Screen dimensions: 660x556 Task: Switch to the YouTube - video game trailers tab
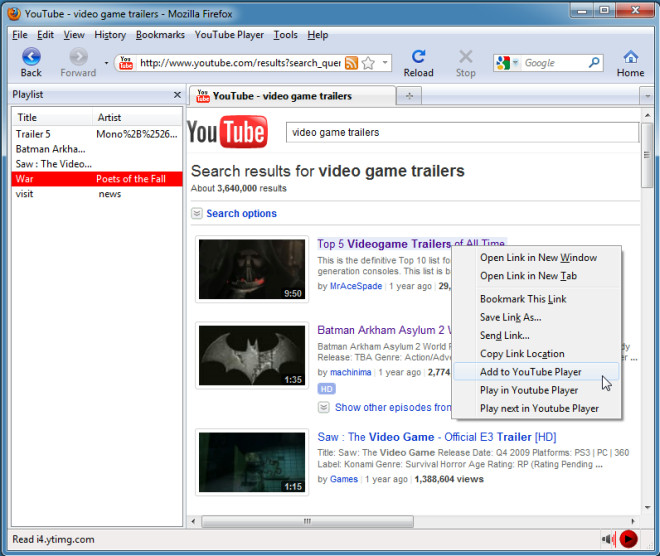coord(292,96)
